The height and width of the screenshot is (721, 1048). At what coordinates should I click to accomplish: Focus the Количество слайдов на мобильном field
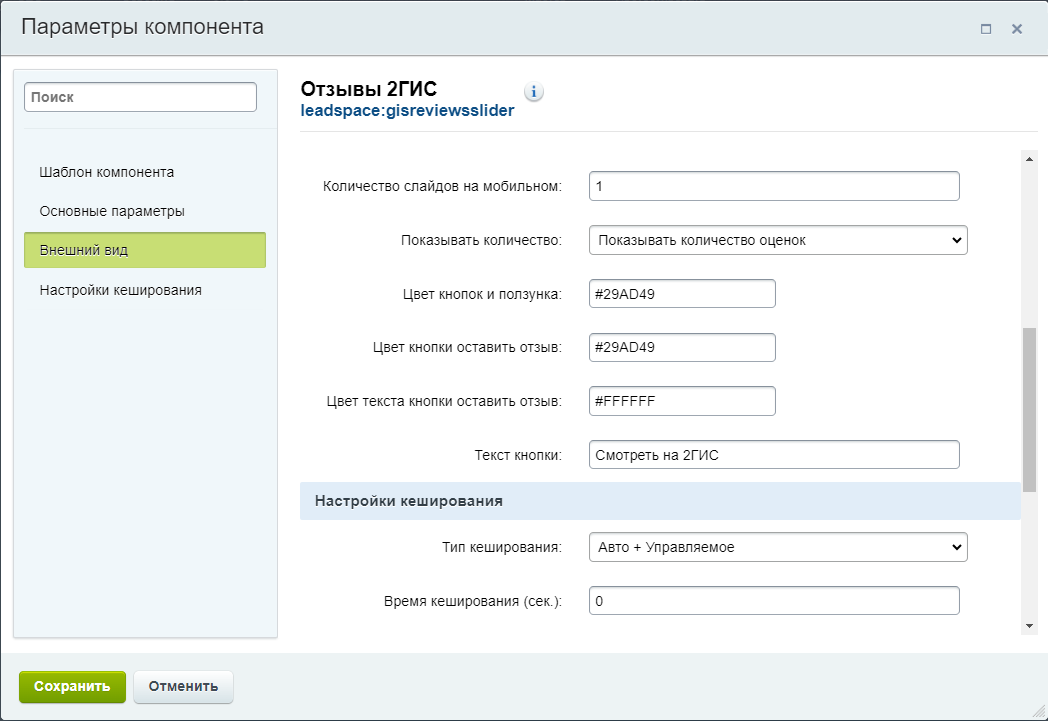773,186
